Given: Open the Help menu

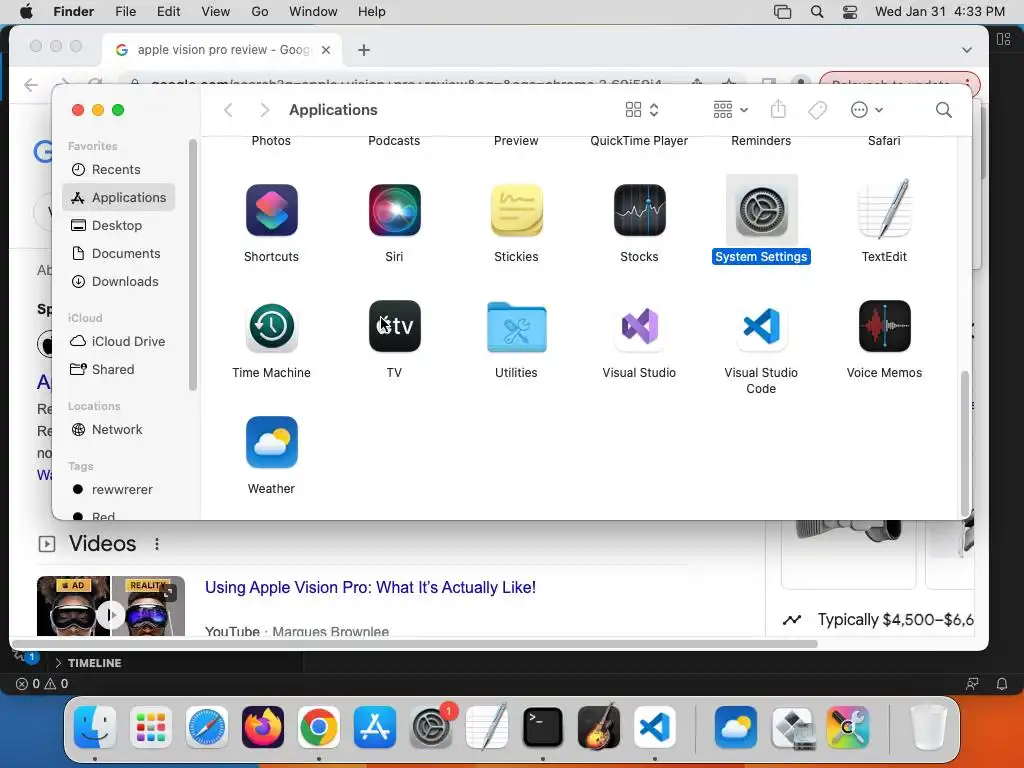Looking at the screenshot, I should point(372,12).
